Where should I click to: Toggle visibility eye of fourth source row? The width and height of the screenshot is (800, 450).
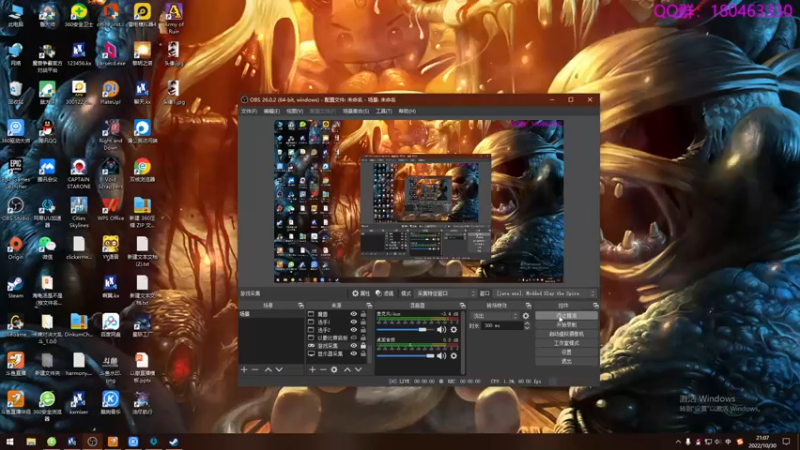[354, 338]
